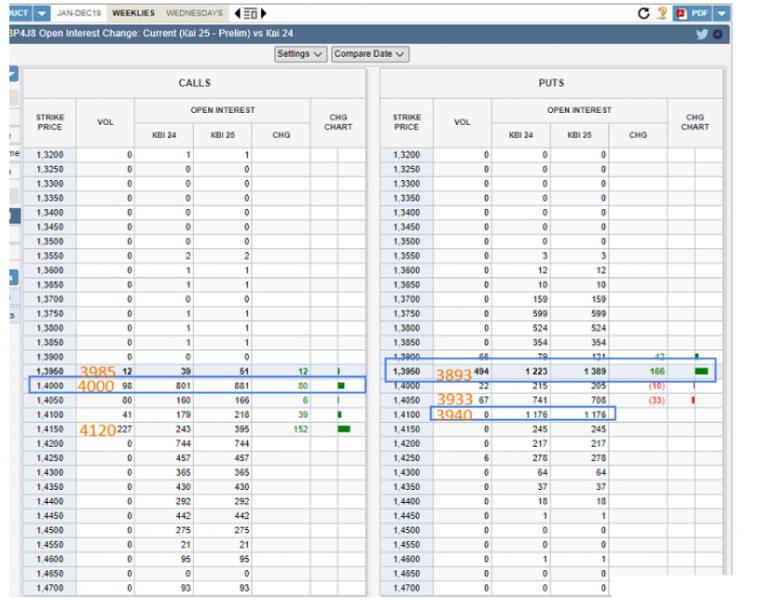This screenshot has width=774, height=600.
Task: Click Puts CHG column header
Action: pos(638,135)
